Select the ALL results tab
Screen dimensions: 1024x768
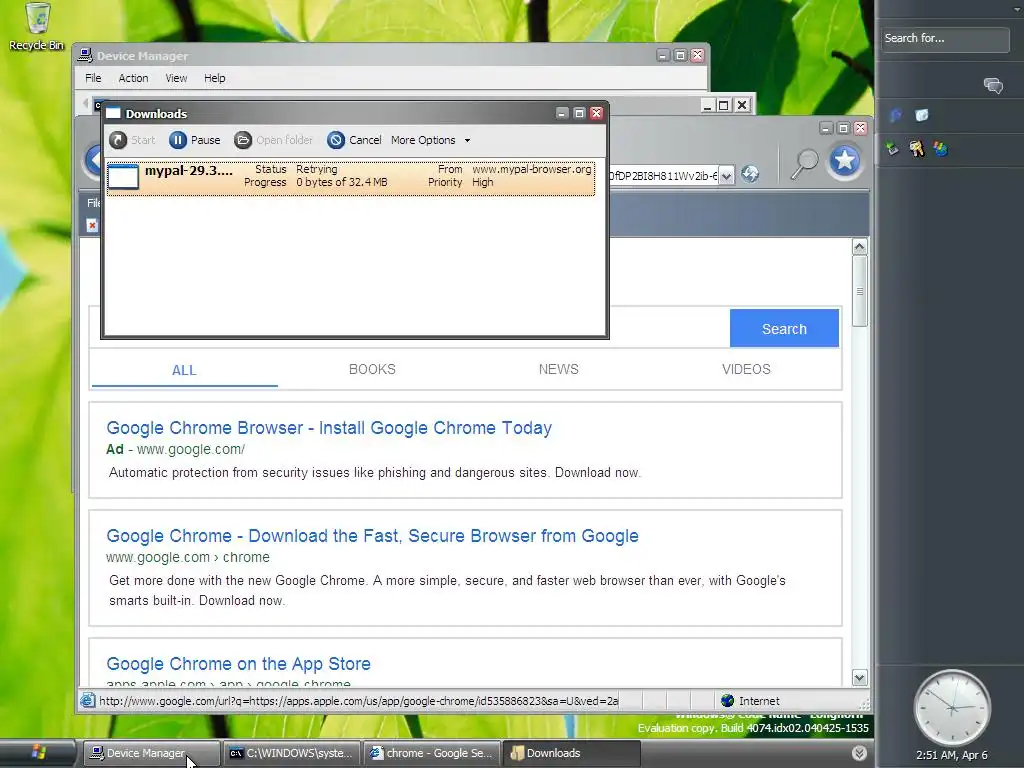(184, 370)
